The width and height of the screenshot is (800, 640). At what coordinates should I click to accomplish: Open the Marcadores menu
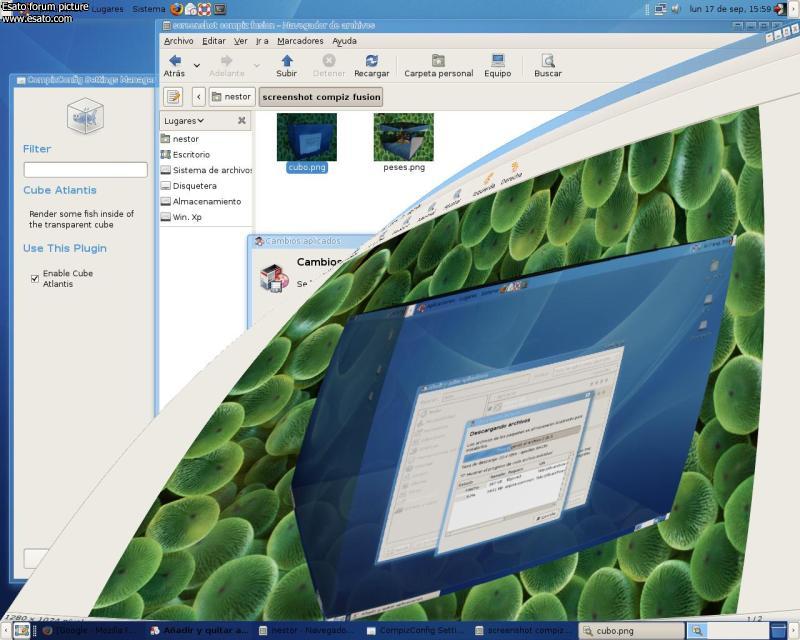pyautogui.click(x=300, y=41)
